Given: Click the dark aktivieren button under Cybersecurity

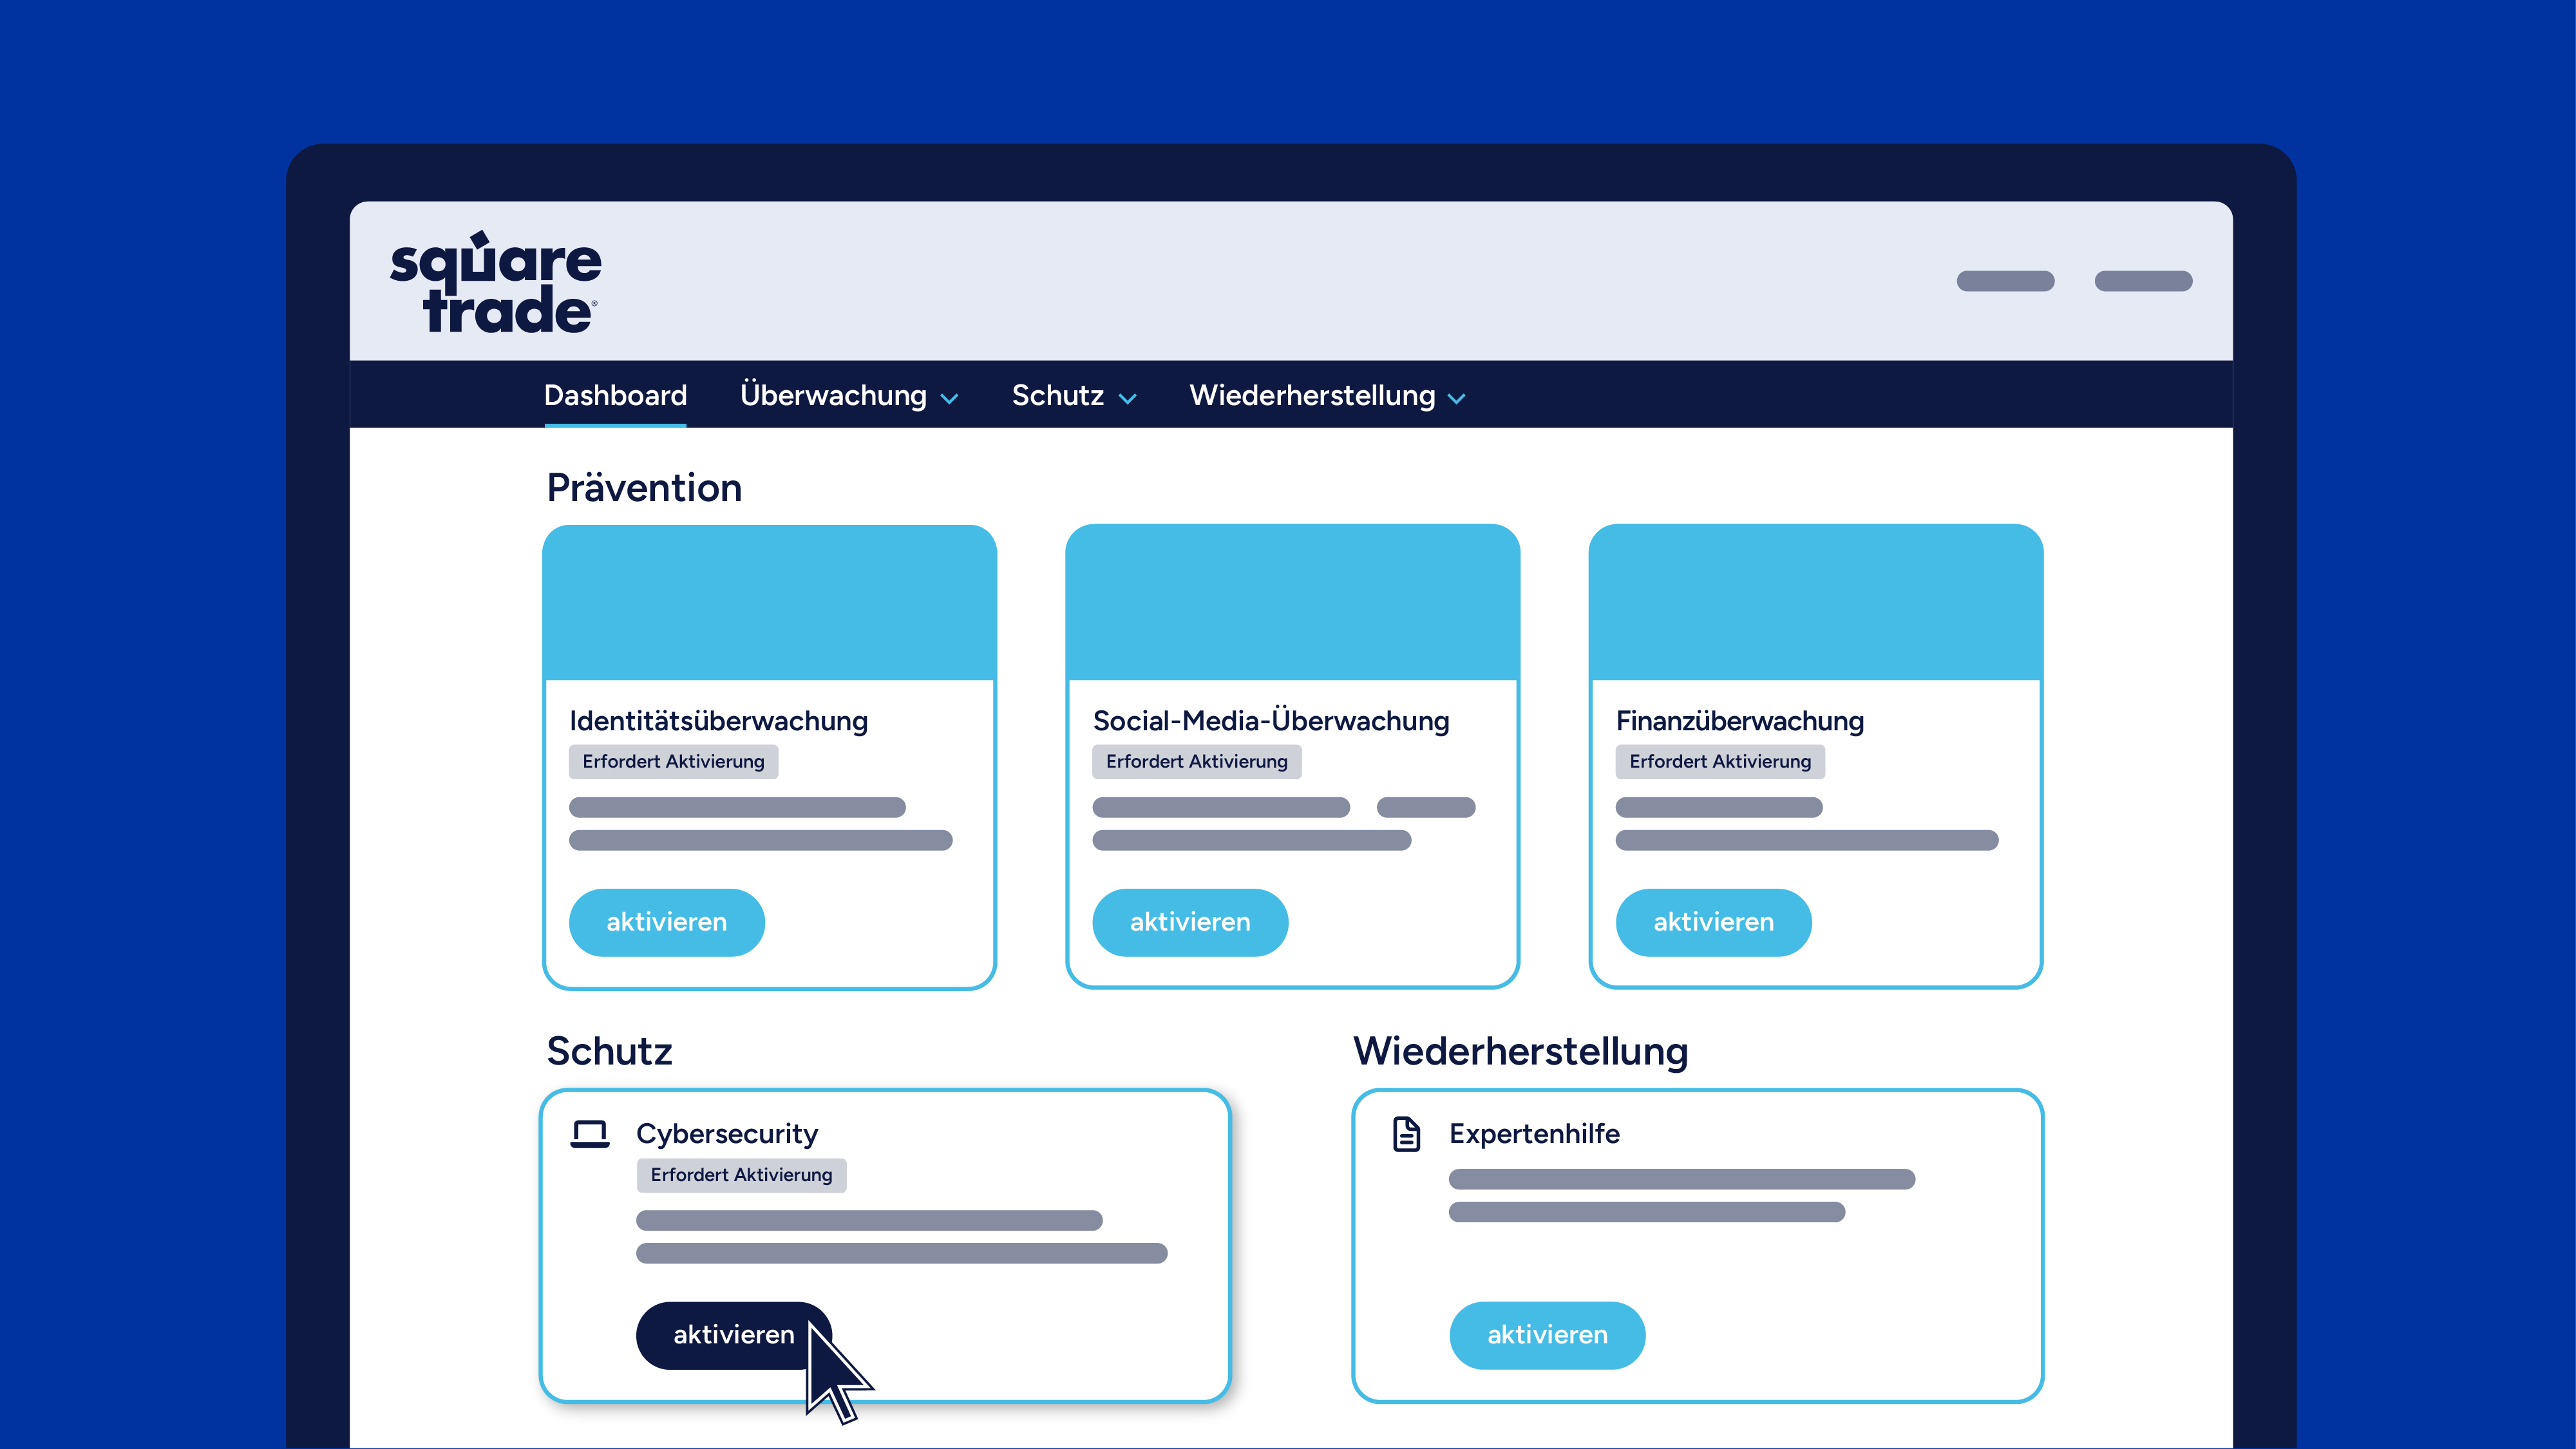Looking at the screenshot, I should [x=734, y=1335].
